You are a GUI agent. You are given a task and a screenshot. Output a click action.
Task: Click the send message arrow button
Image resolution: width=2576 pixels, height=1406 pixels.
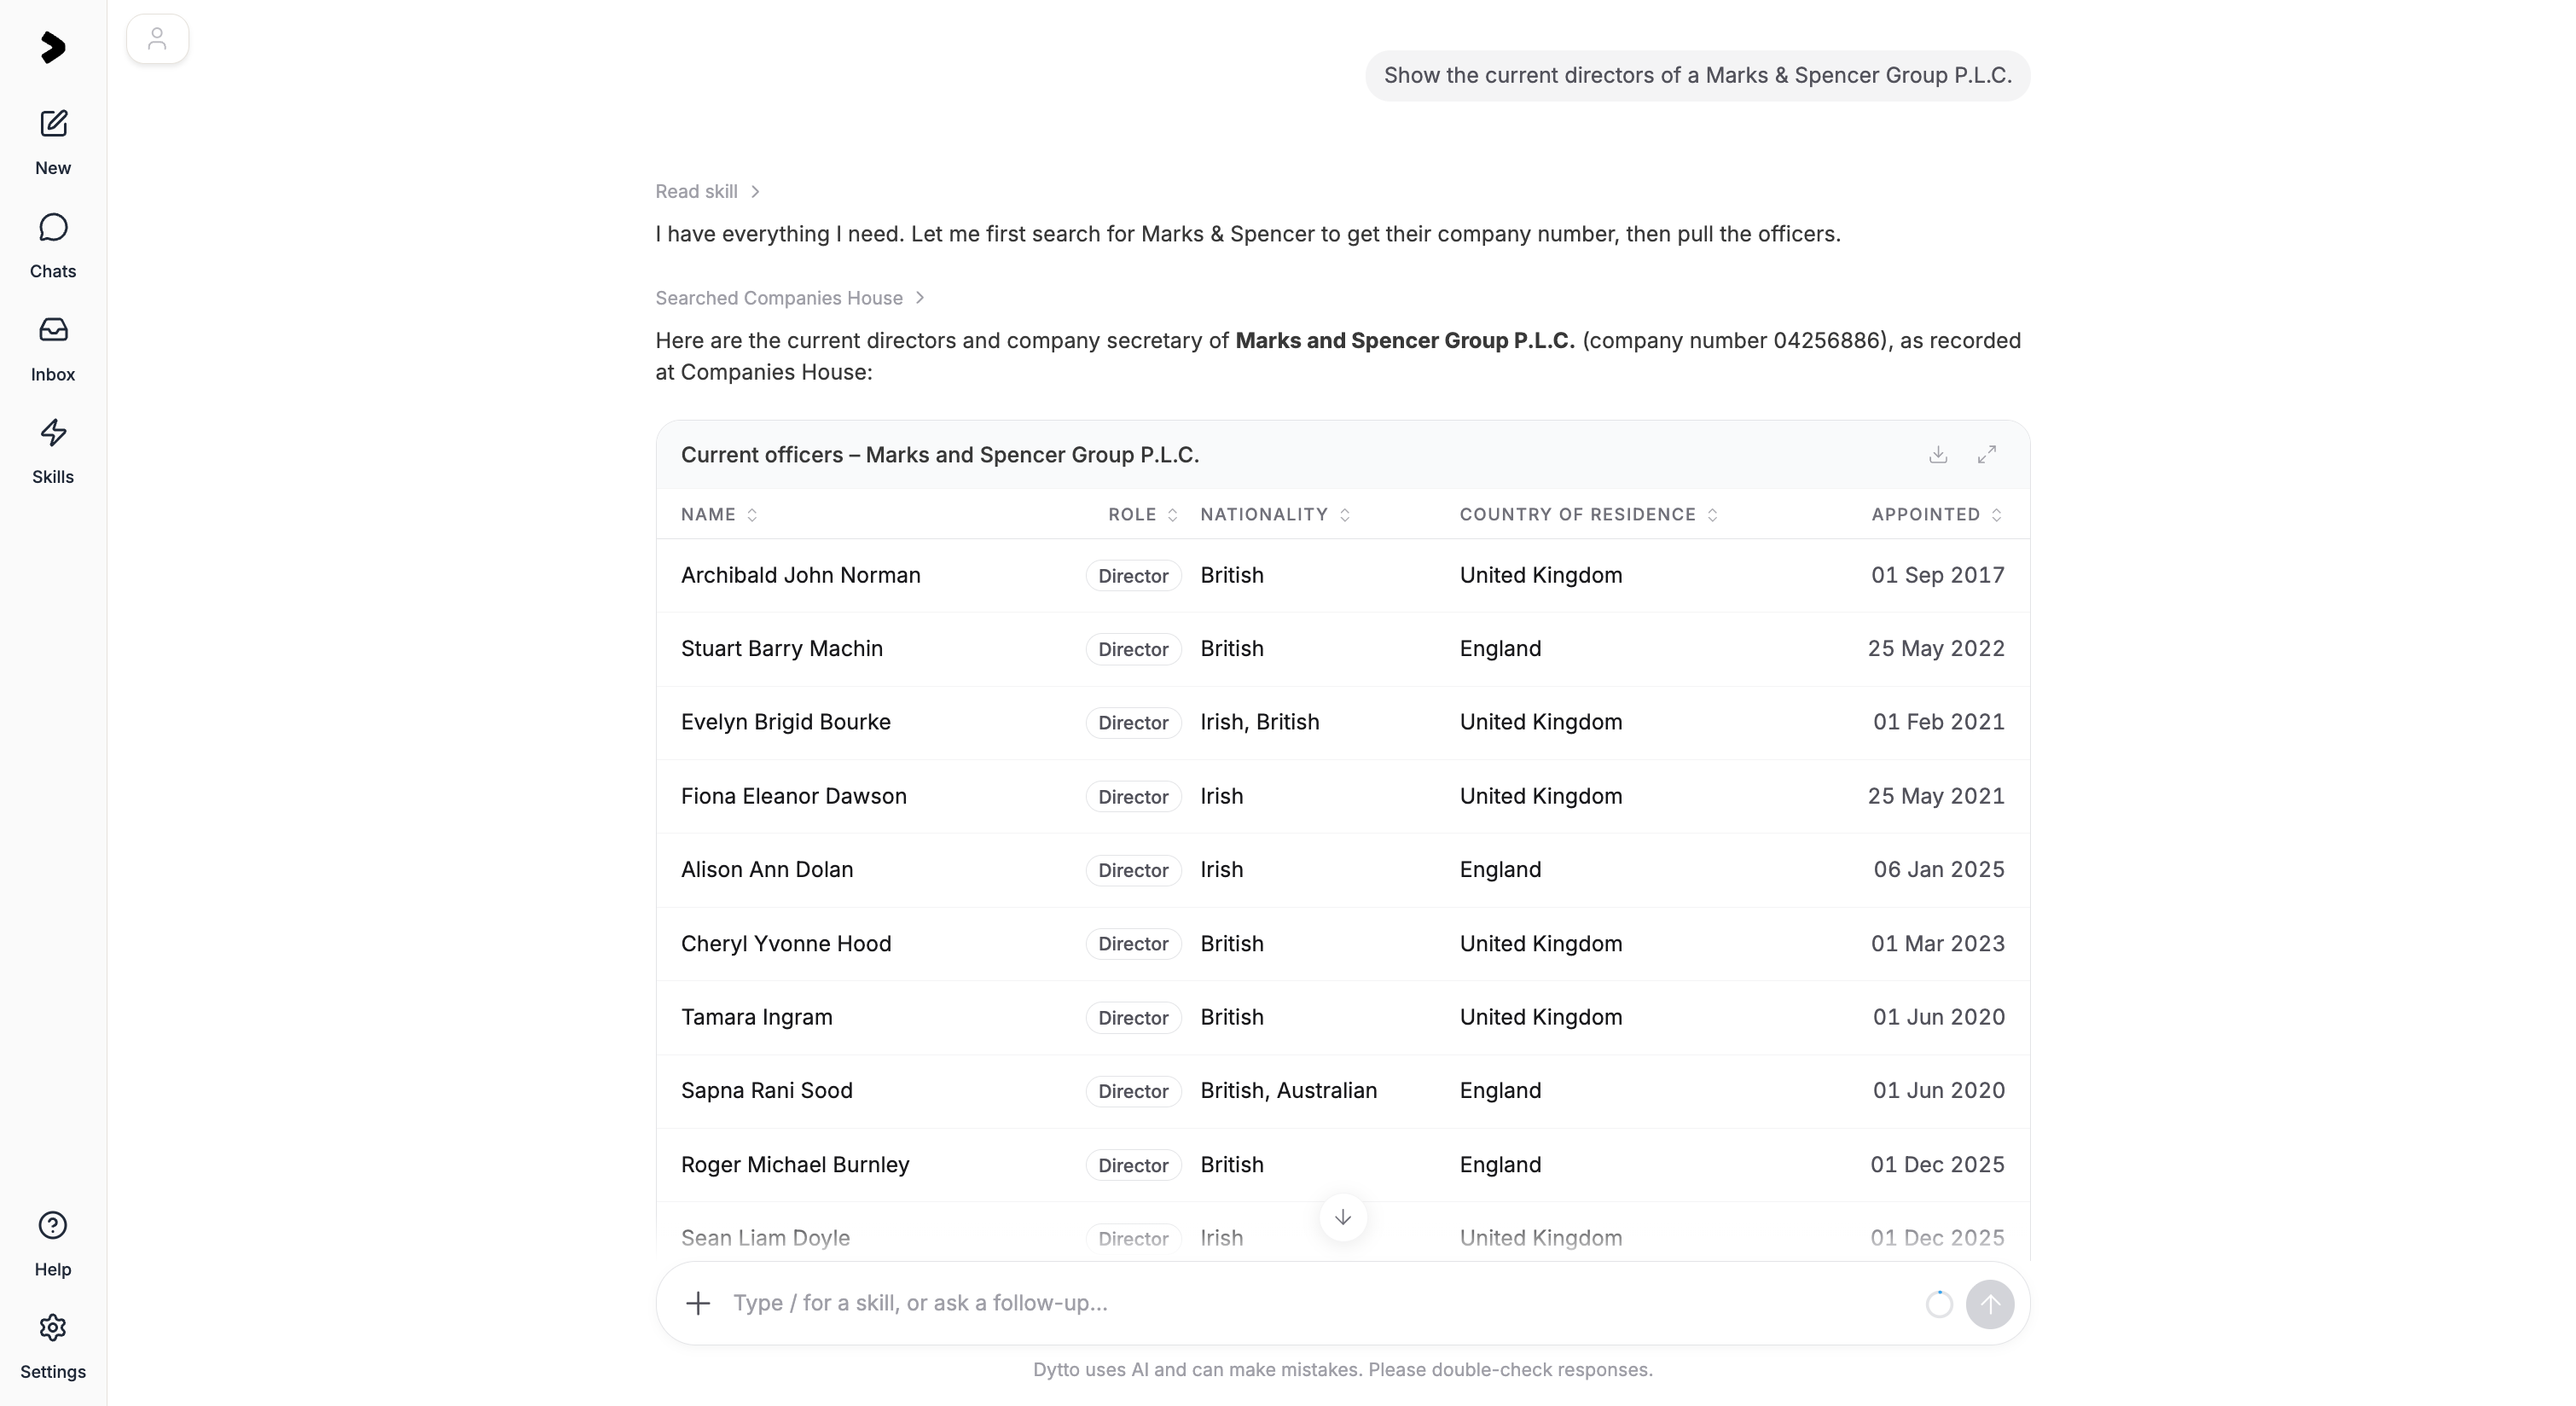point(1990,1304)
